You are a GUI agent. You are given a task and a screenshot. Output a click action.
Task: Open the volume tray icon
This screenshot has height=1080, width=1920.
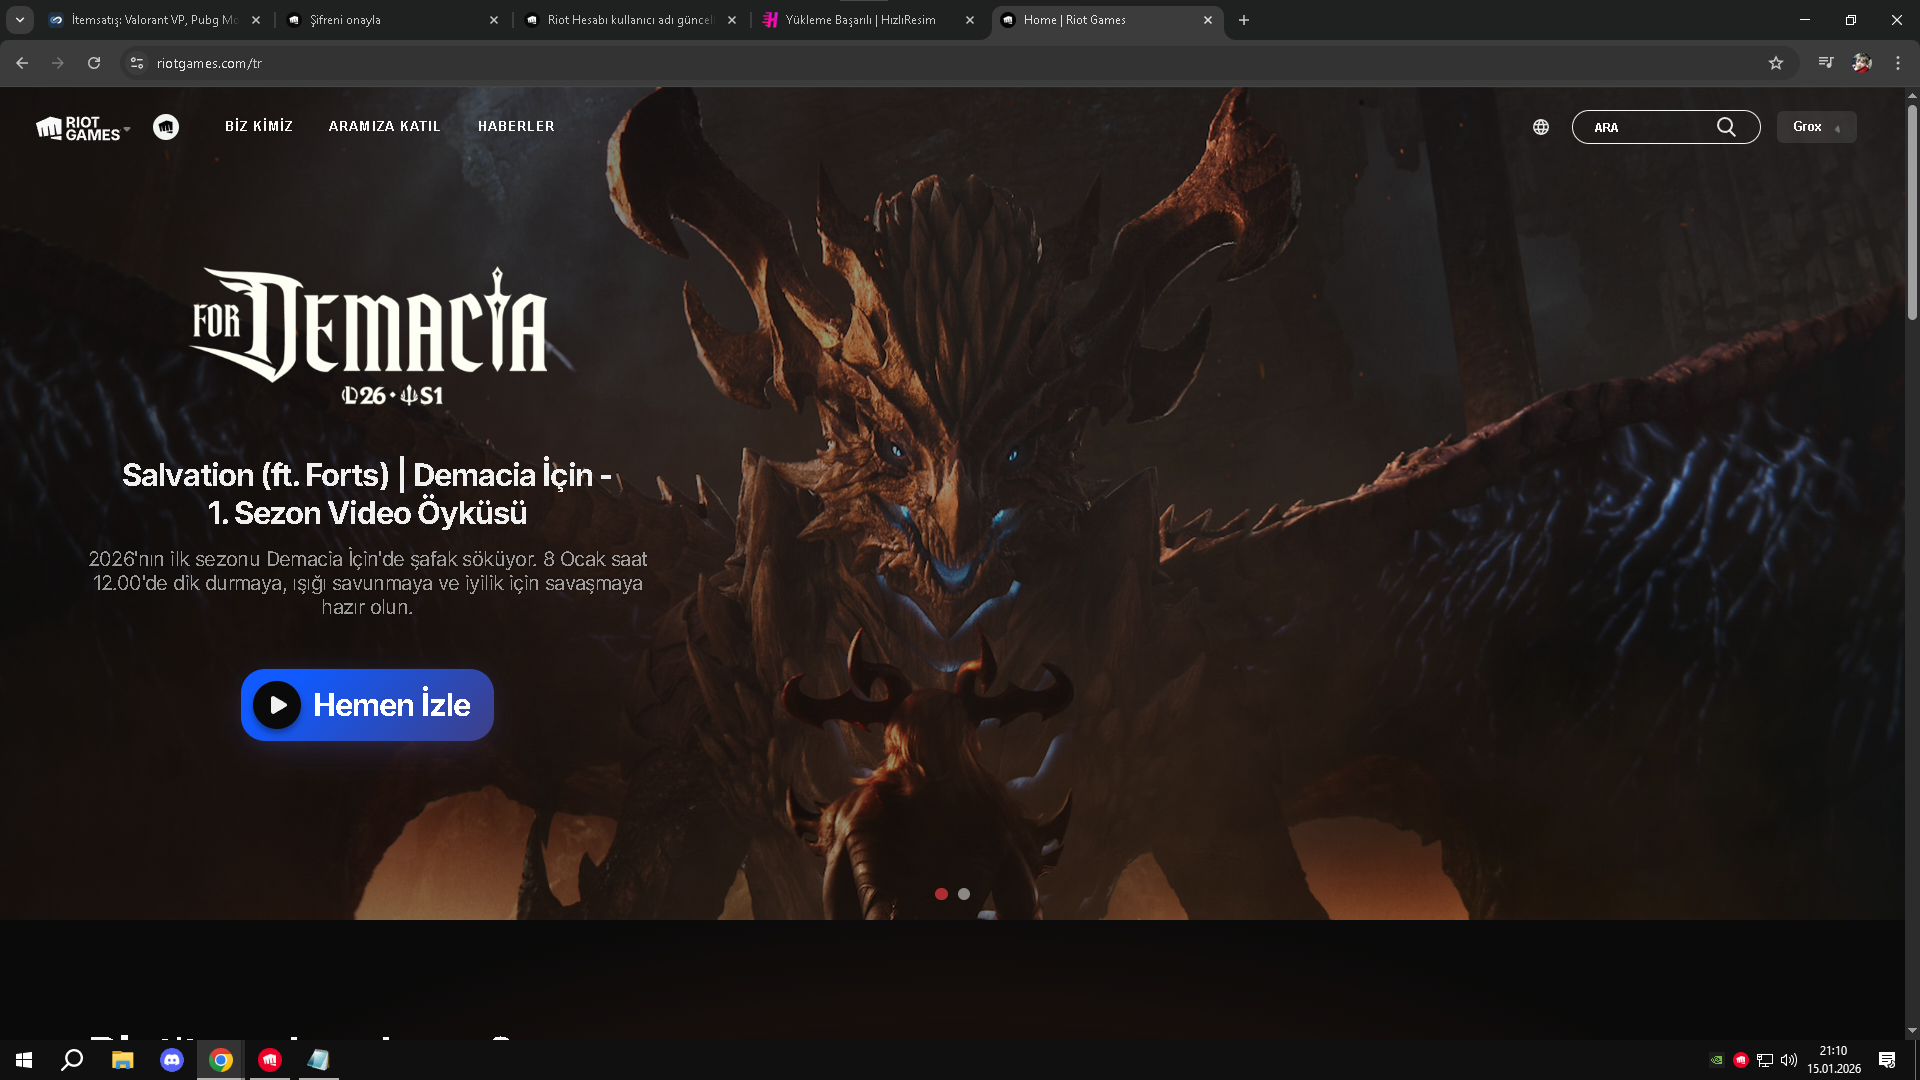[x=1789, y=1060]
